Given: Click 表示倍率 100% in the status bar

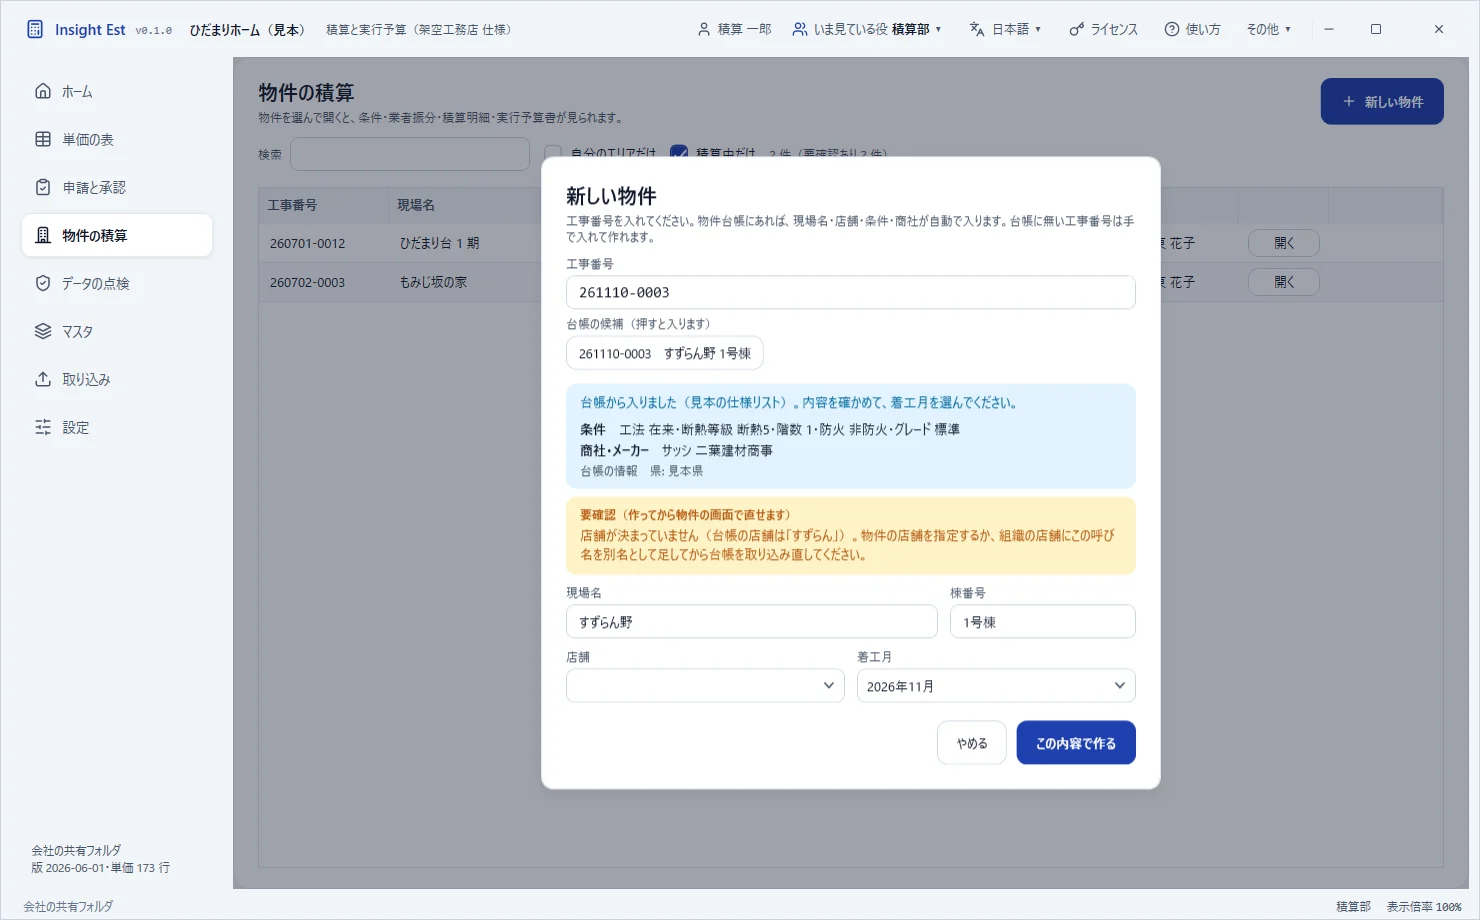Looking at the screenshot, I should [1424, 906].
